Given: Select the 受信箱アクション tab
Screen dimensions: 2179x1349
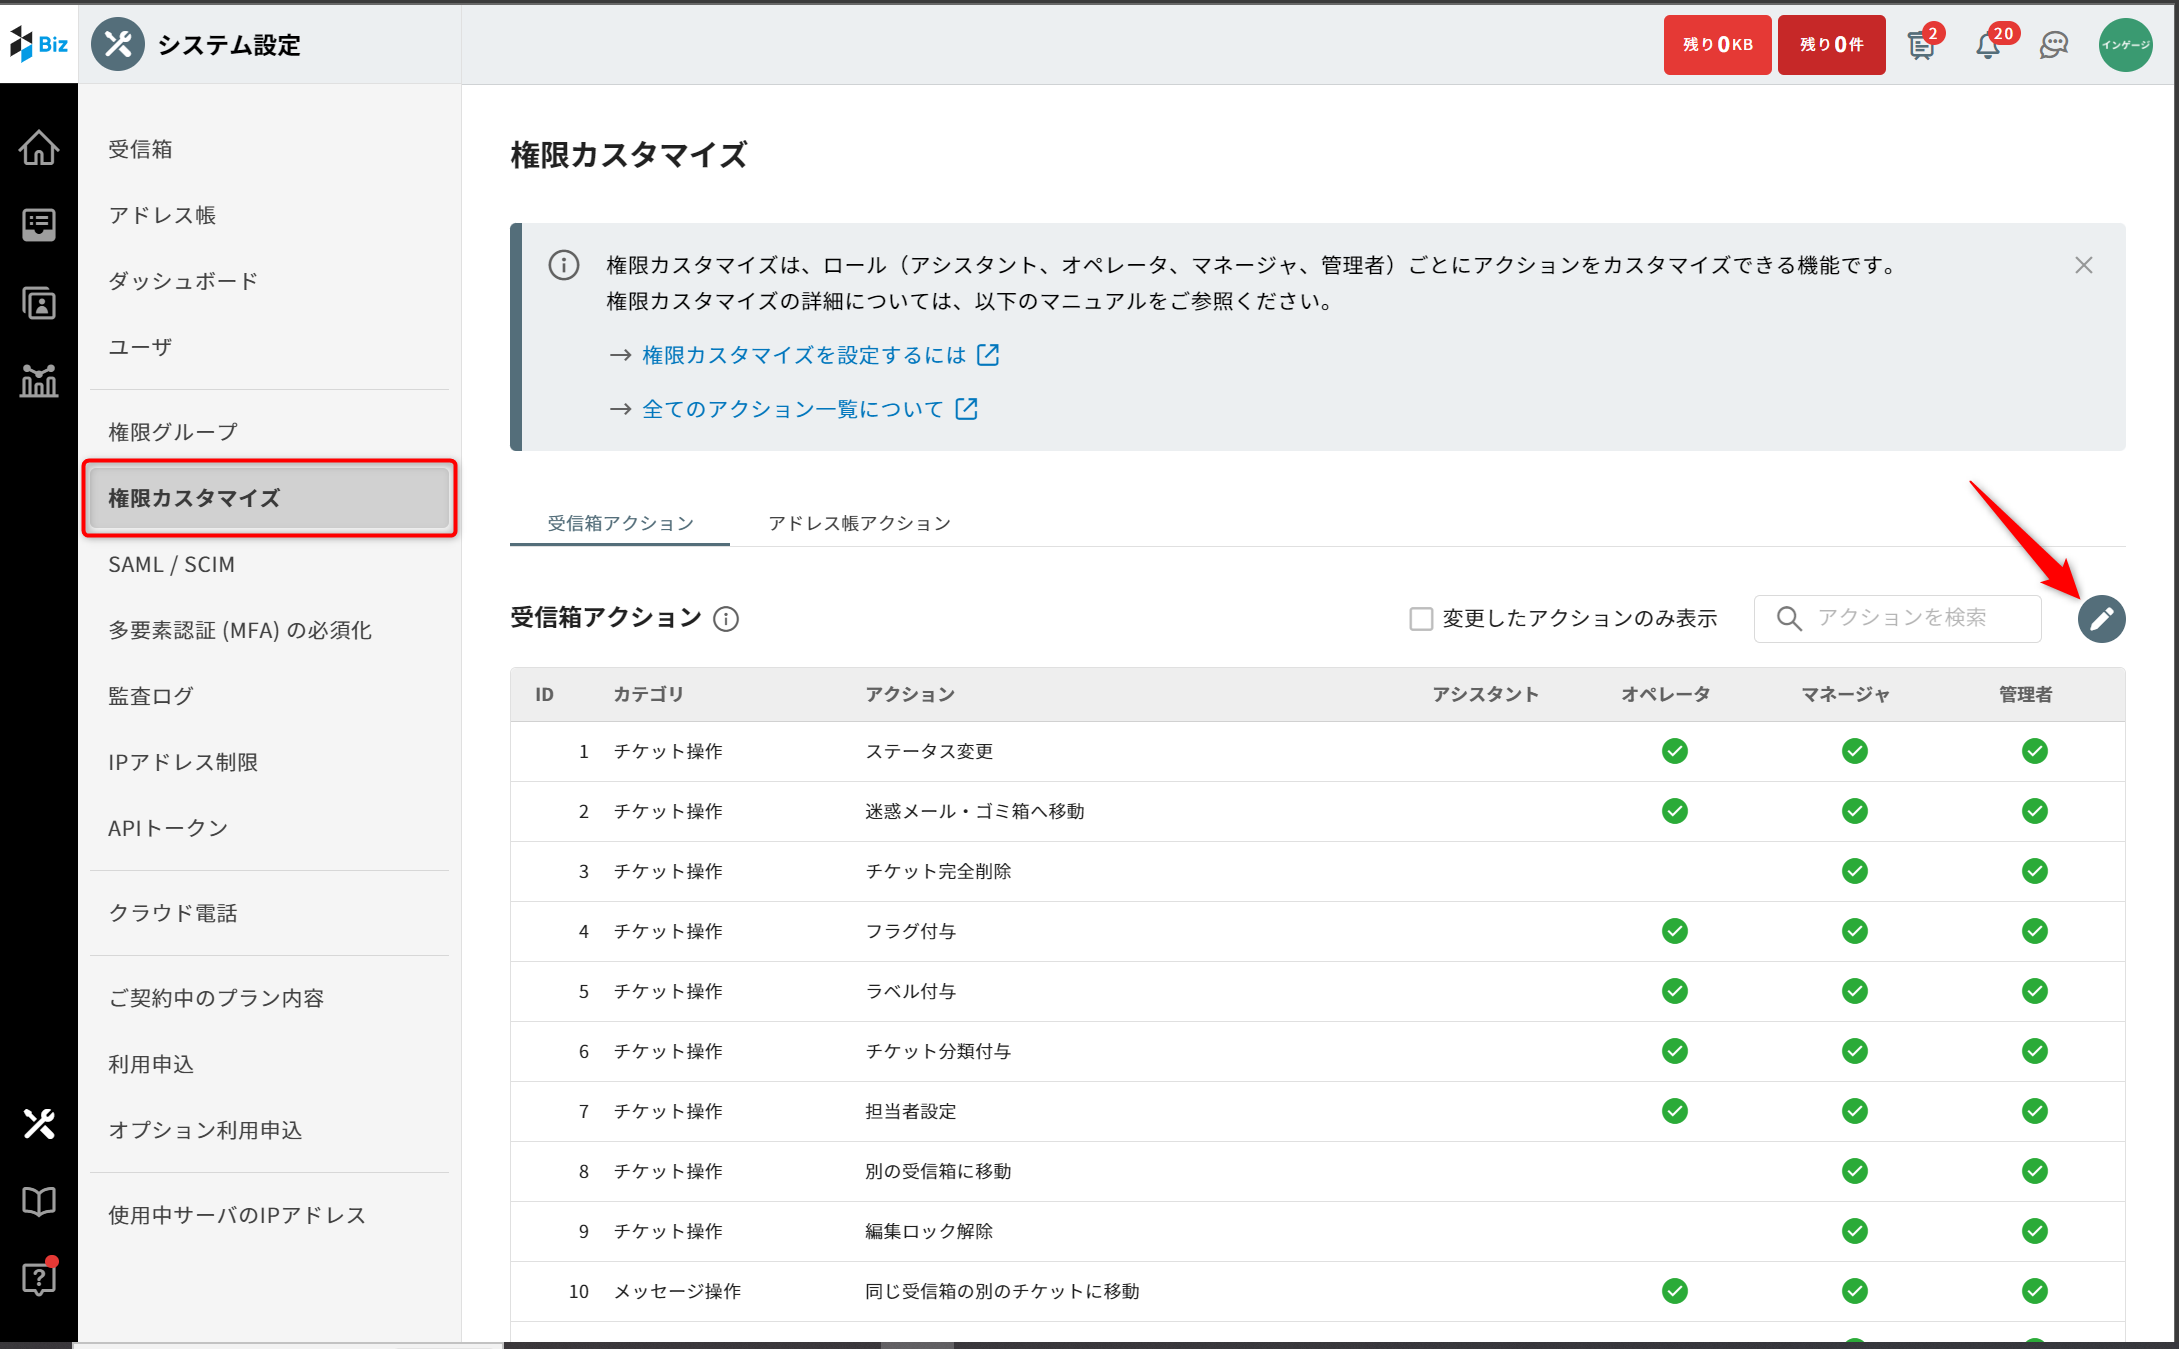Looking at the screenshot, I should pyautogui.click(x=620, y=523).
